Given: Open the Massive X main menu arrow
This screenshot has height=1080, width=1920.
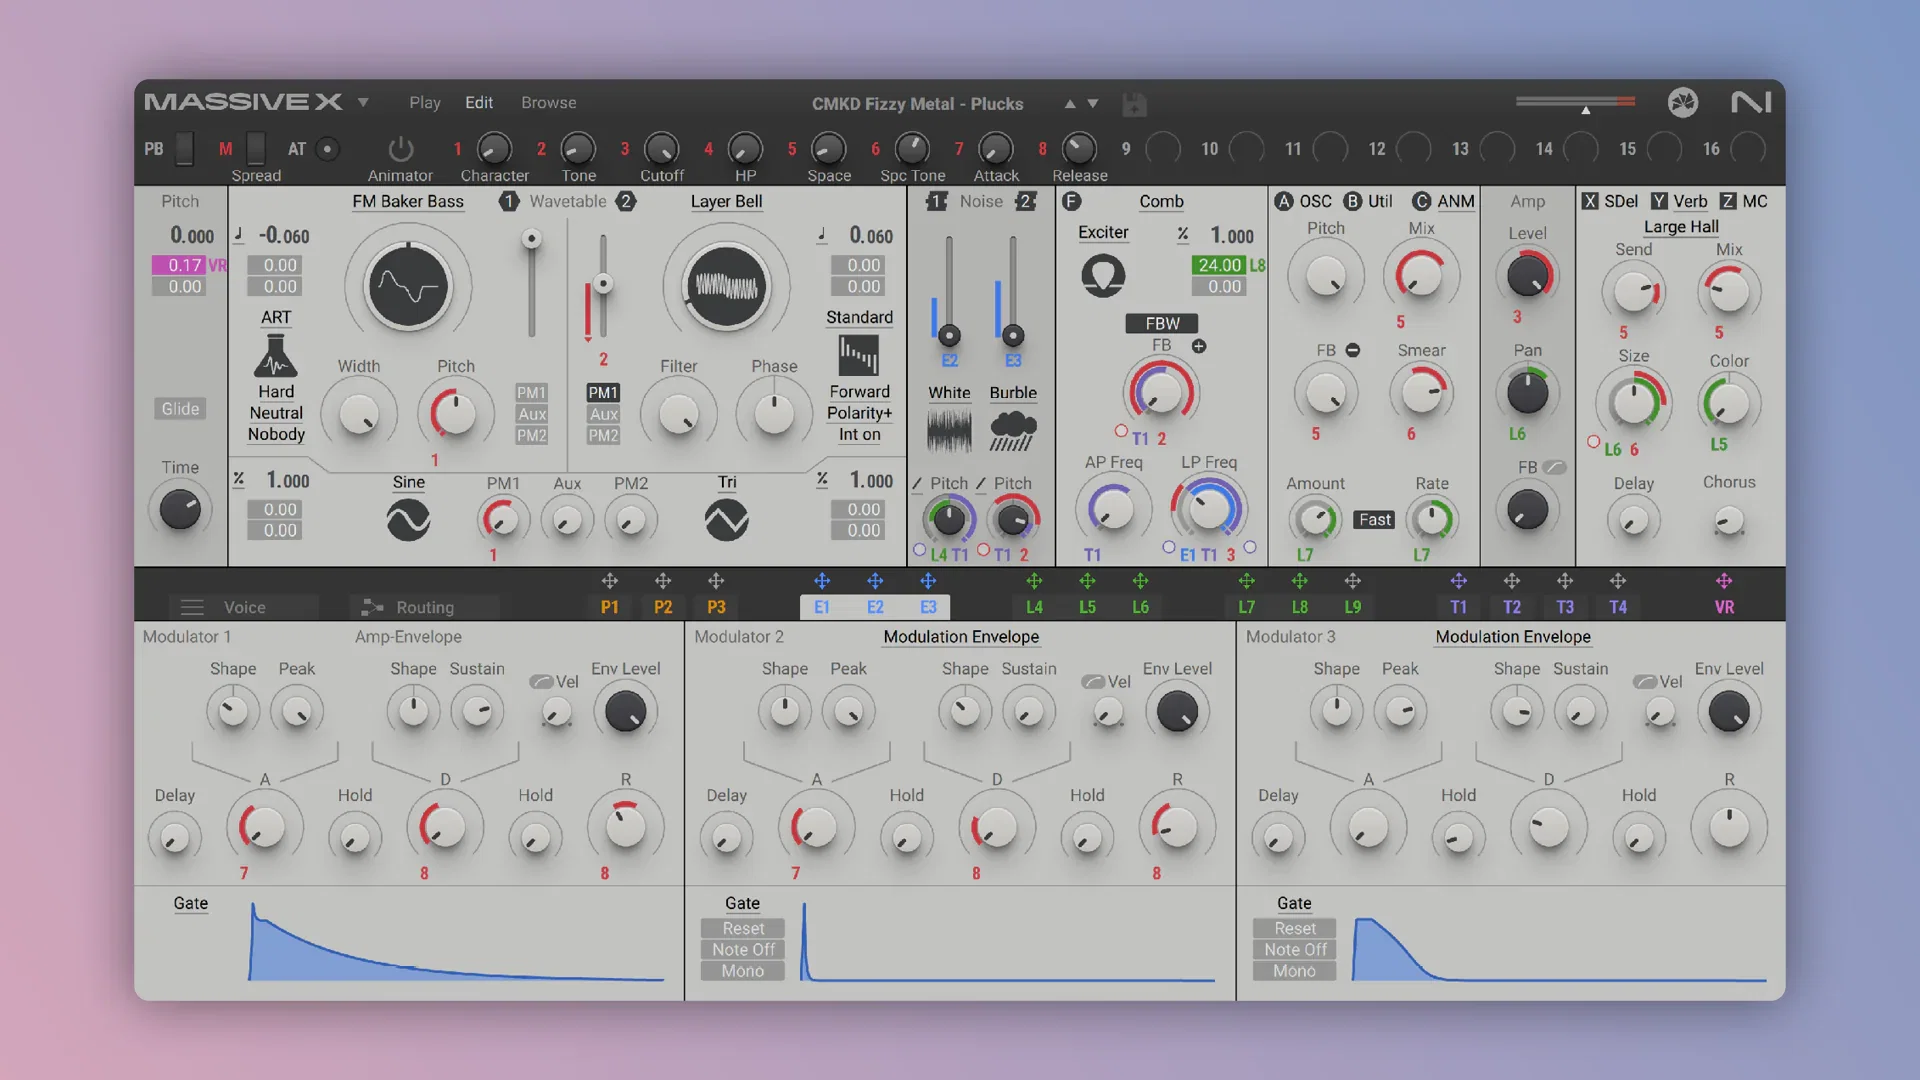Looking at the screenshot, I should (x=363, y=102).
